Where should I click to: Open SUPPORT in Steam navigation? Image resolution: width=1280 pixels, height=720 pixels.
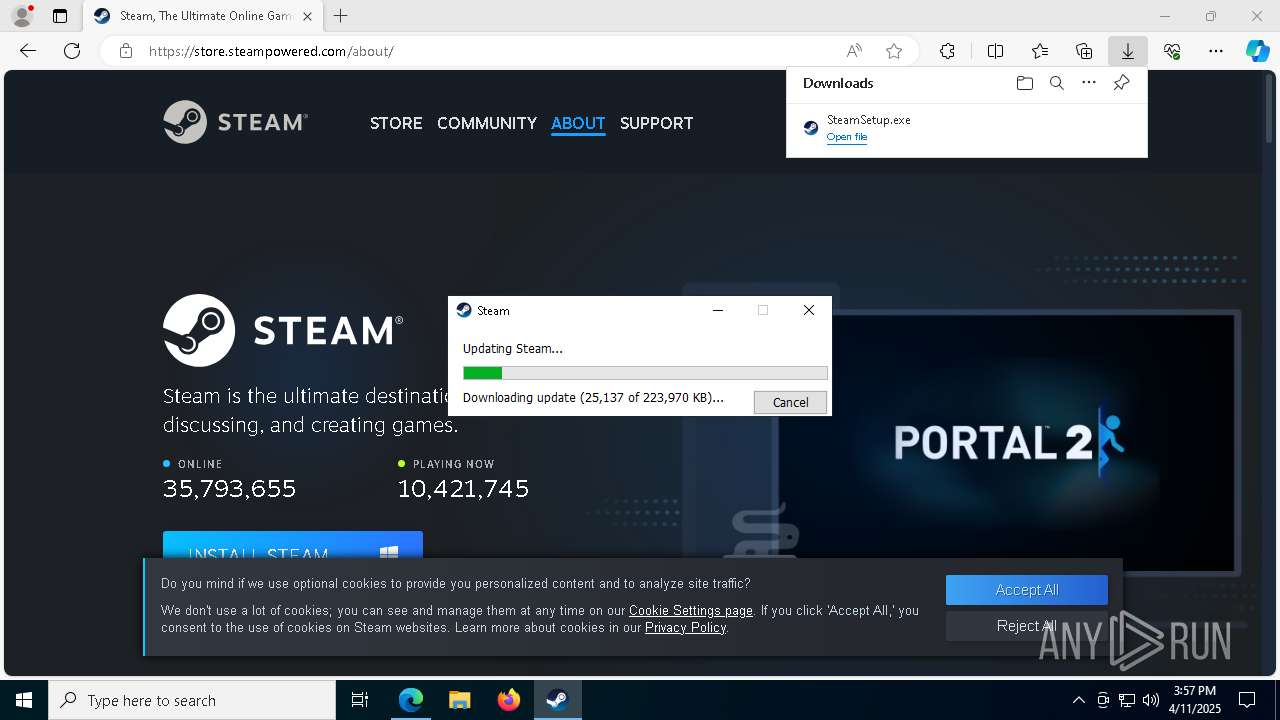click(x=656, y=123)
